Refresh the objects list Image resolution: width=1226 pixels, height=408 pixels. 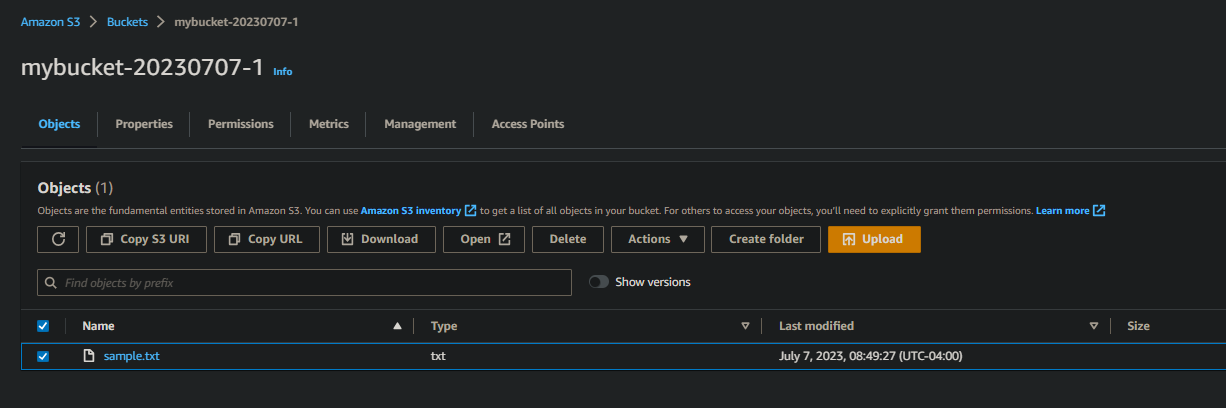(58, 239)
